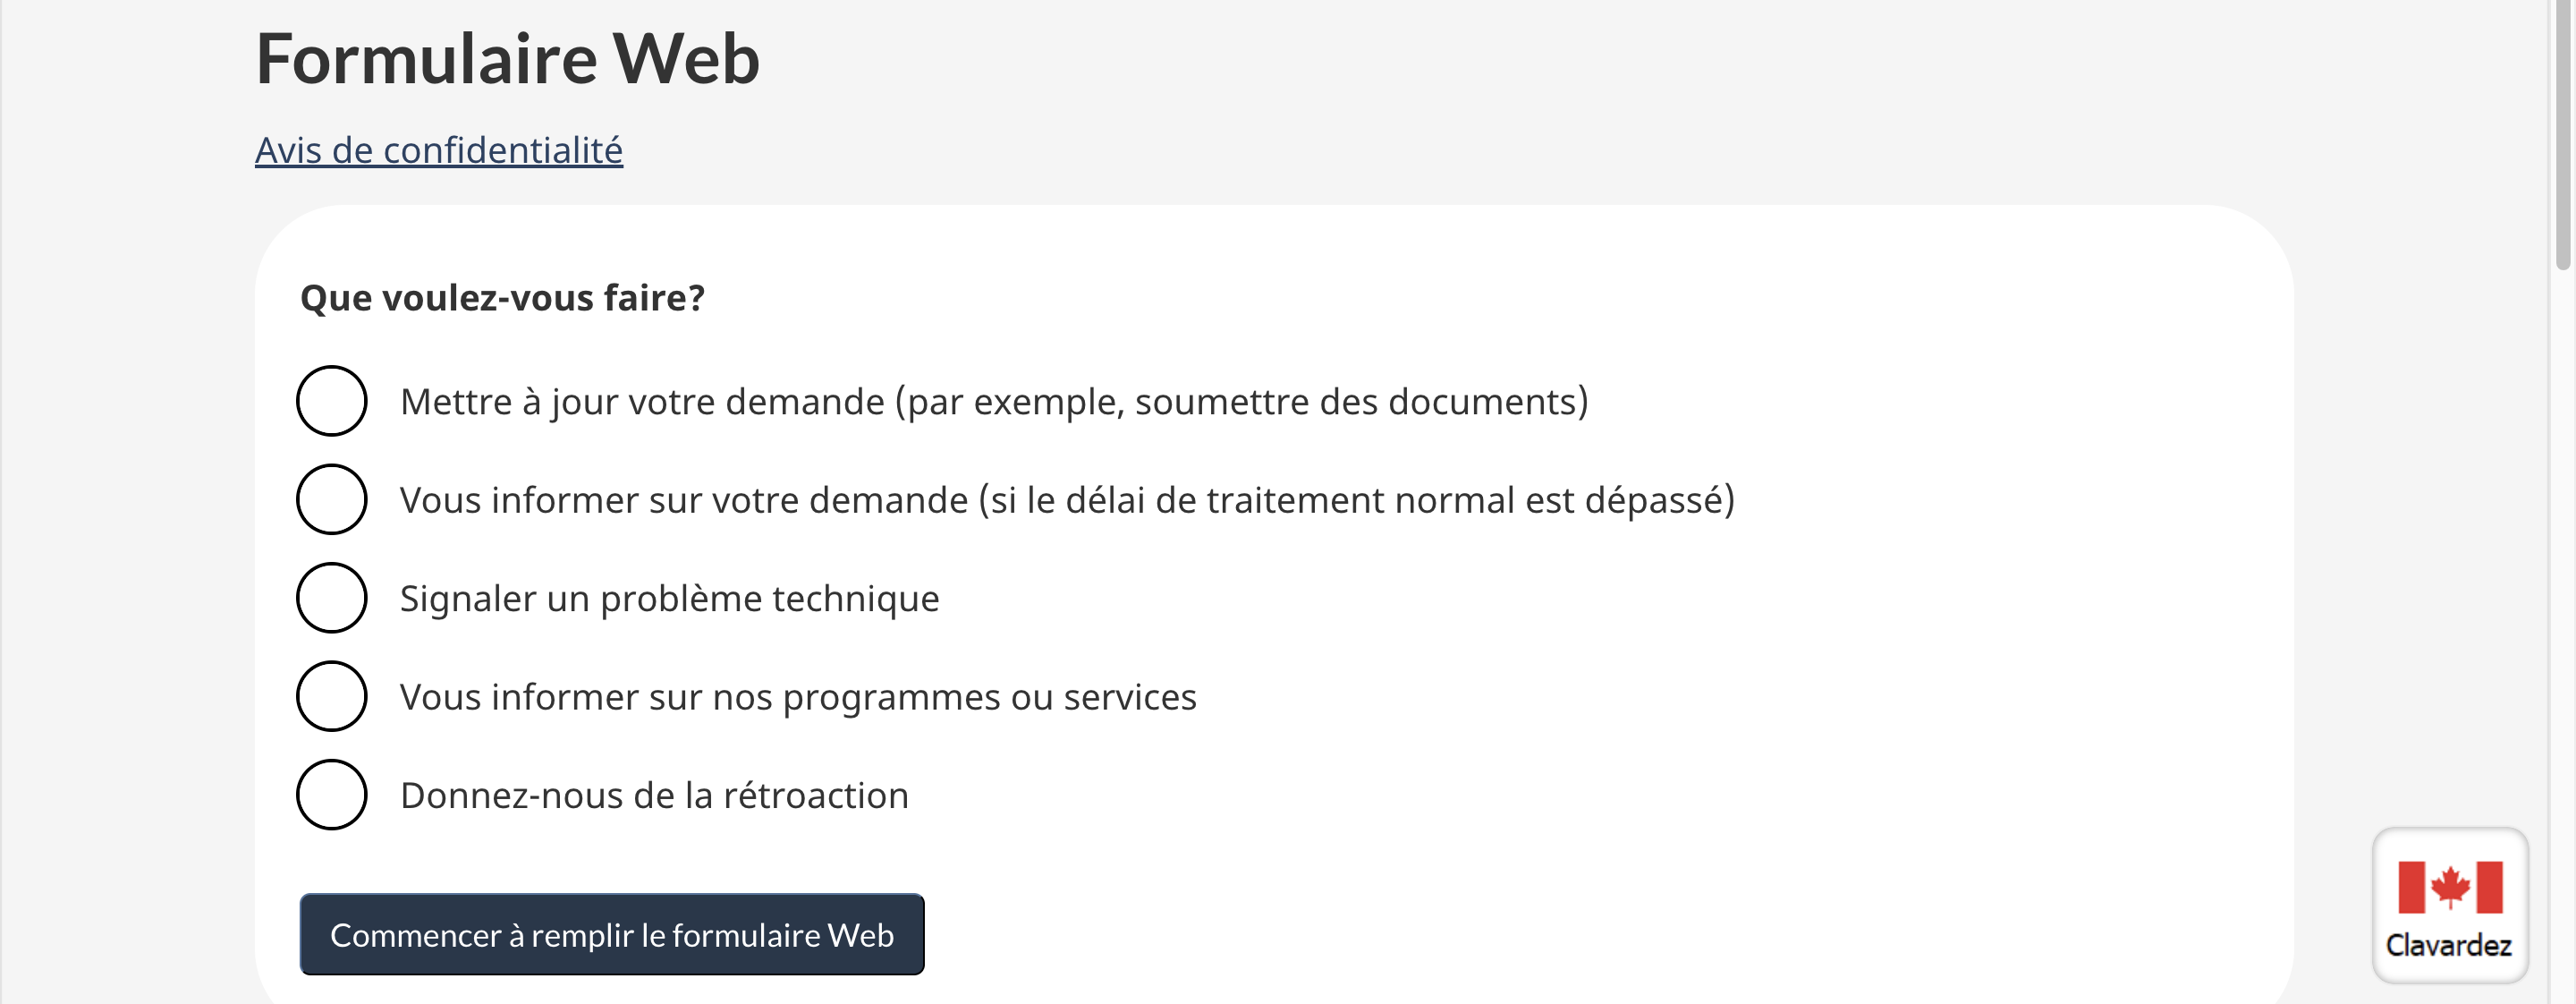Open the Avis de confidentialité link
This screenshot has width=2576, height=1004.
438,150
